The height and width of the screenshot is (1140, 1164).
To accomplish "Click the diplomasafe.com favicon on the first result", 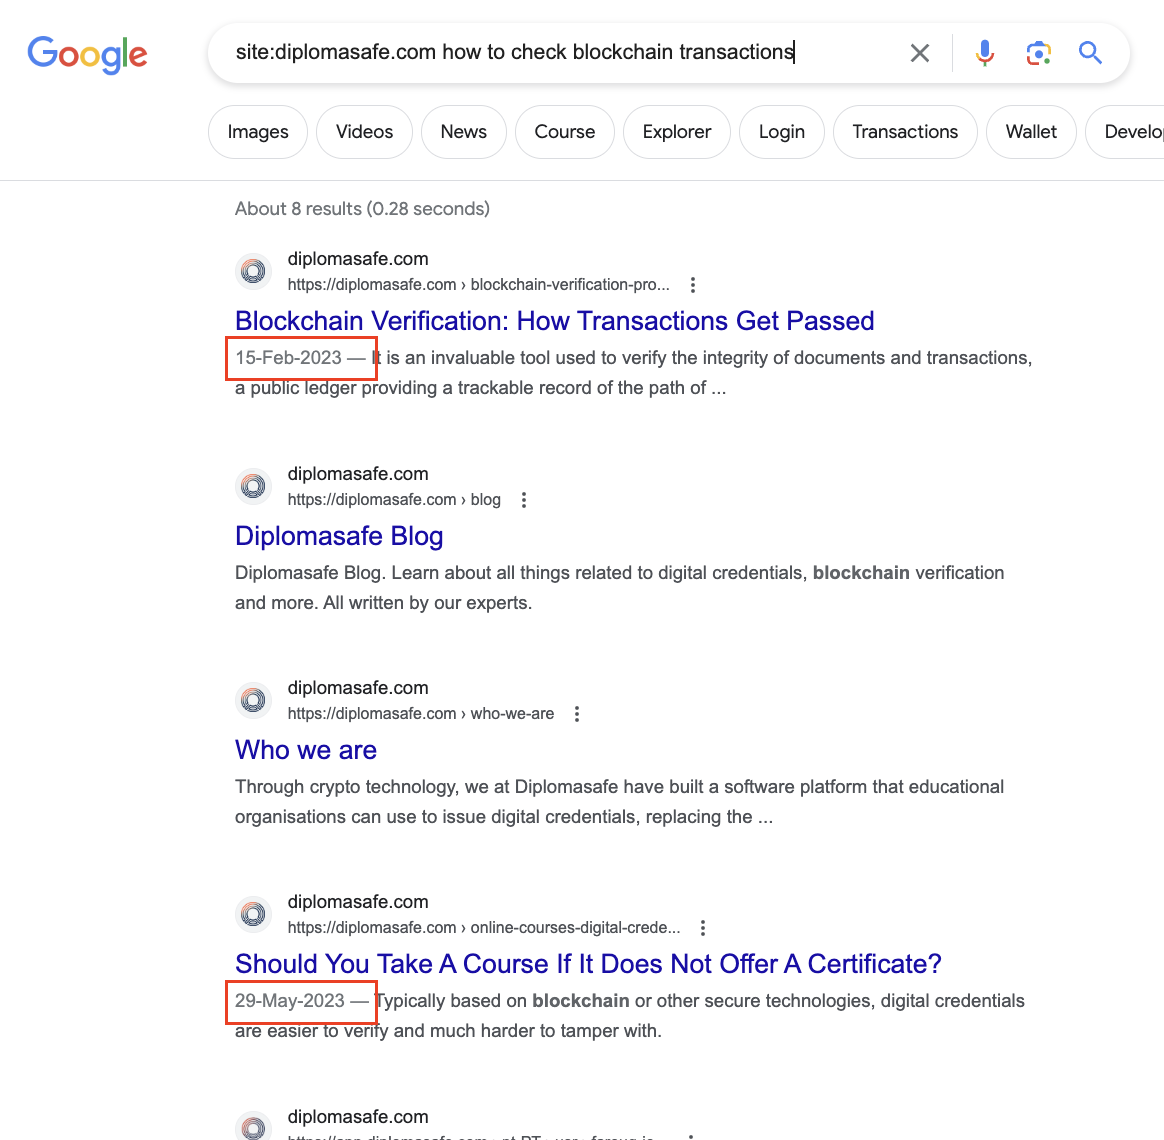I will click(253, 271).
